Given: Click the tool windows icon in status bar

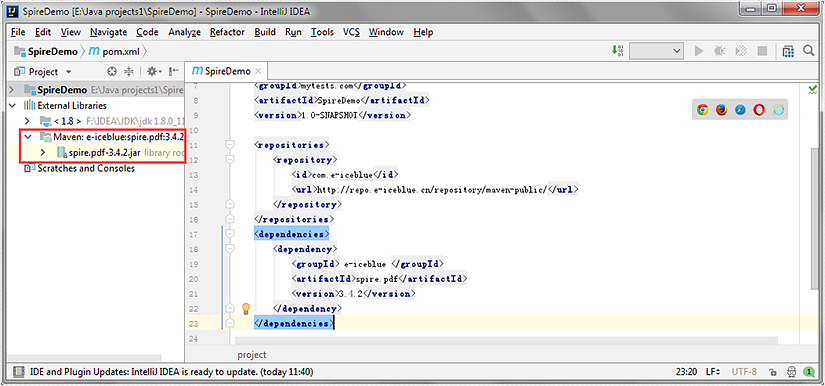Looking at the screenshot, I should coord(18,372).
